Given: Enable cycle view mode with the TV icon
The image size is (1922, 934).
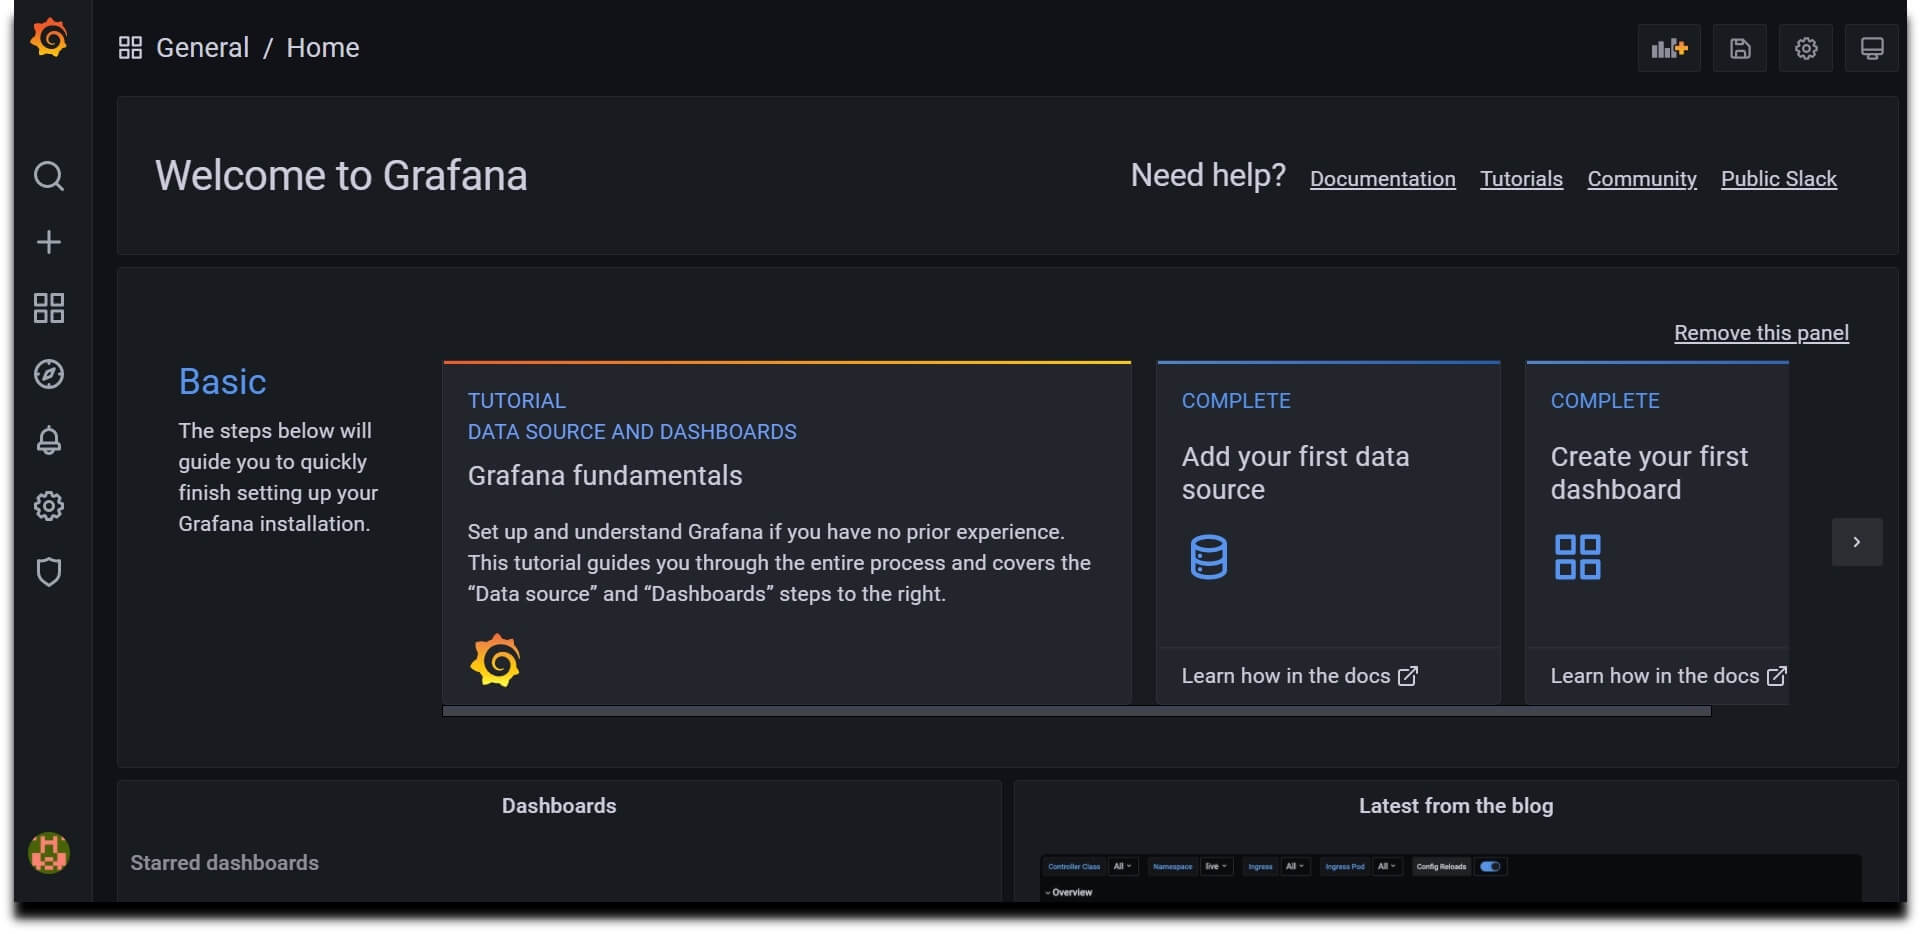Looking at the screenshot, I should pos(1873,47).
